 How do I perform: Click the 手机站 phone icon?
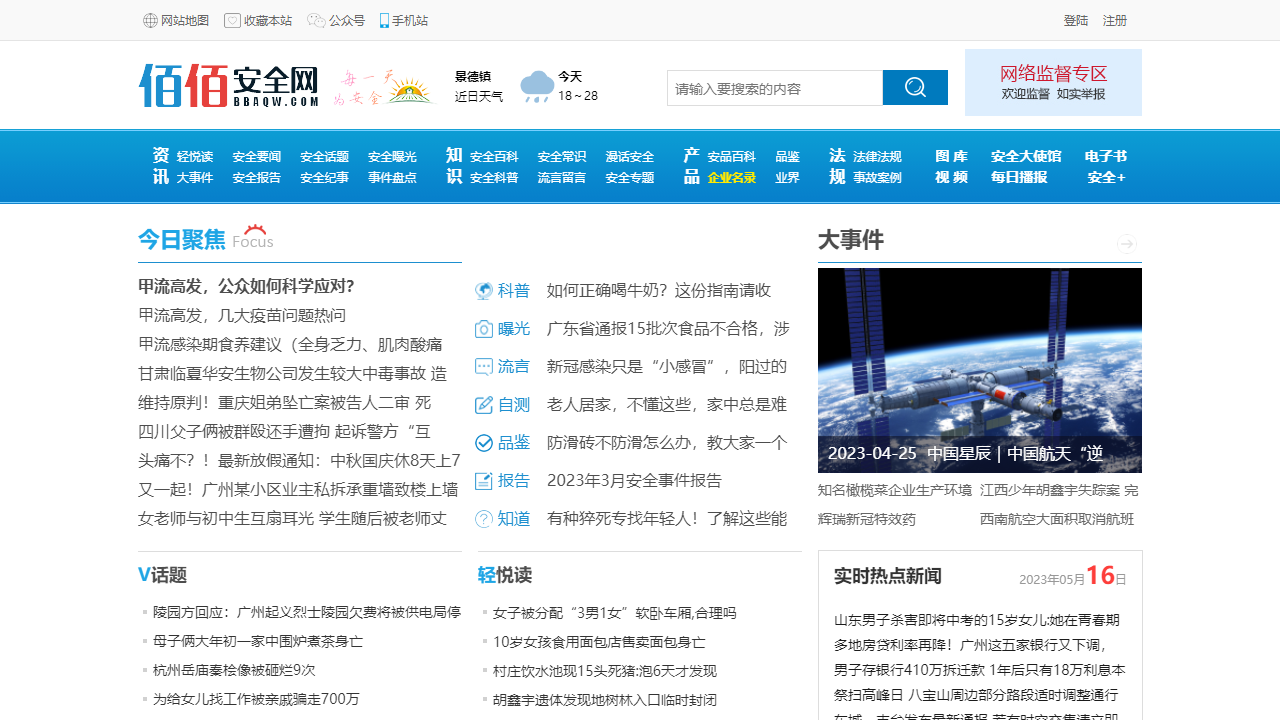point(384,21)
